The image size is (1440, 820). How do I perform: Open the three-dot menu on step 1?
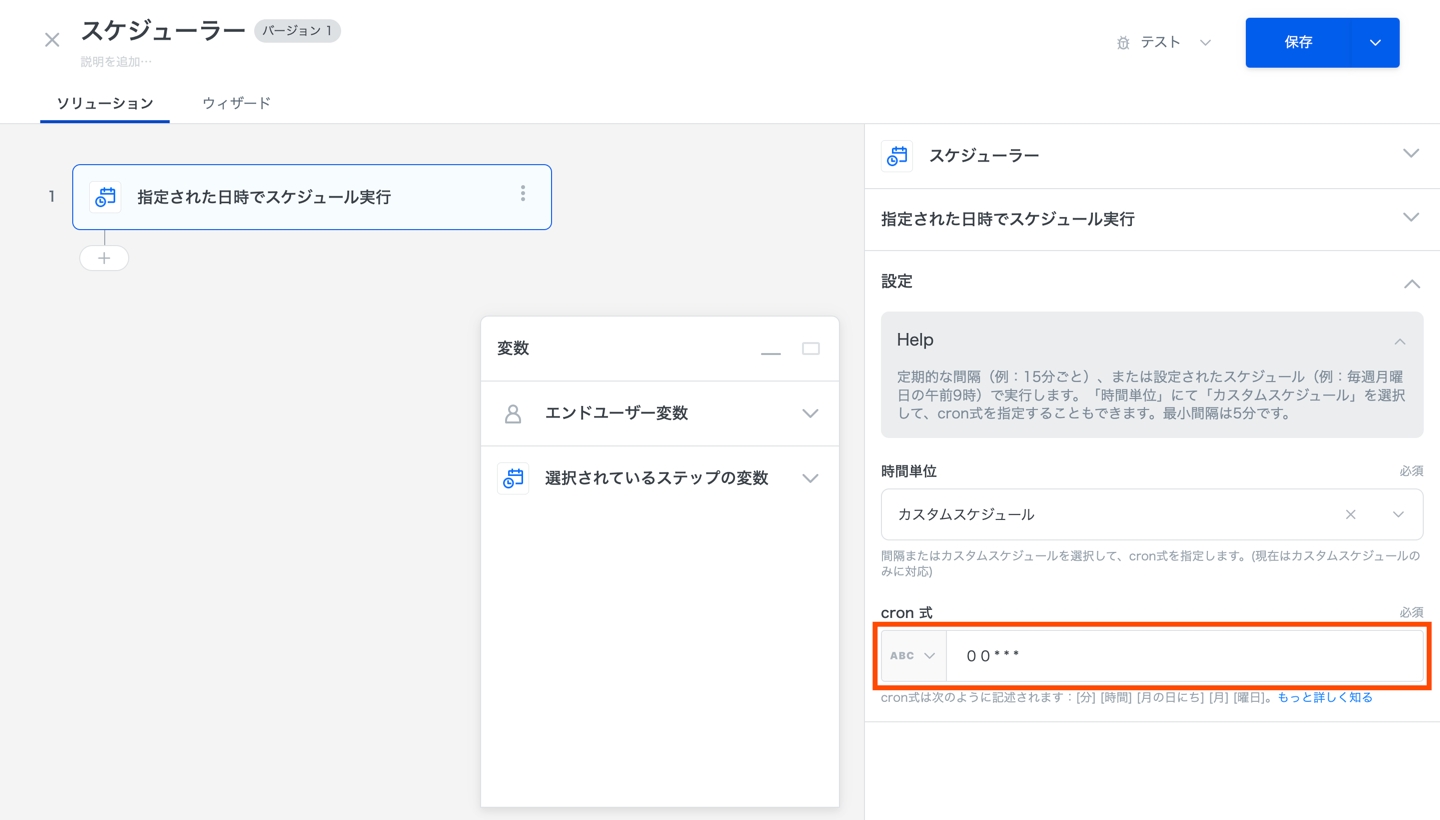[x=522, y=194]
